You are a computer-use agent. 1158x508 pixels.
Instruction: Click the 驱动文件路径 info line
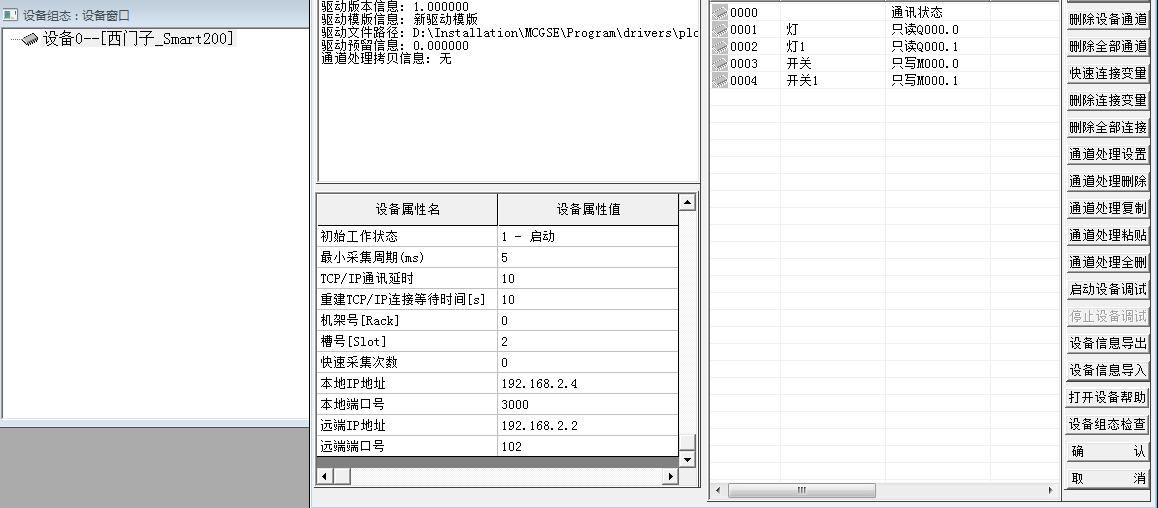510,33
